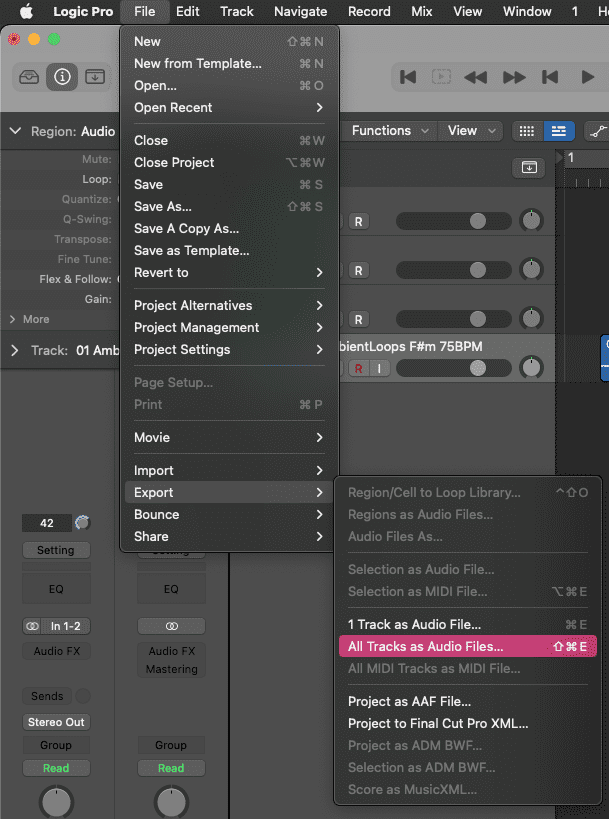Screen dimensions: 609x819
Task: Expand the Track: 01 Amb section
Action: [15, 350]
